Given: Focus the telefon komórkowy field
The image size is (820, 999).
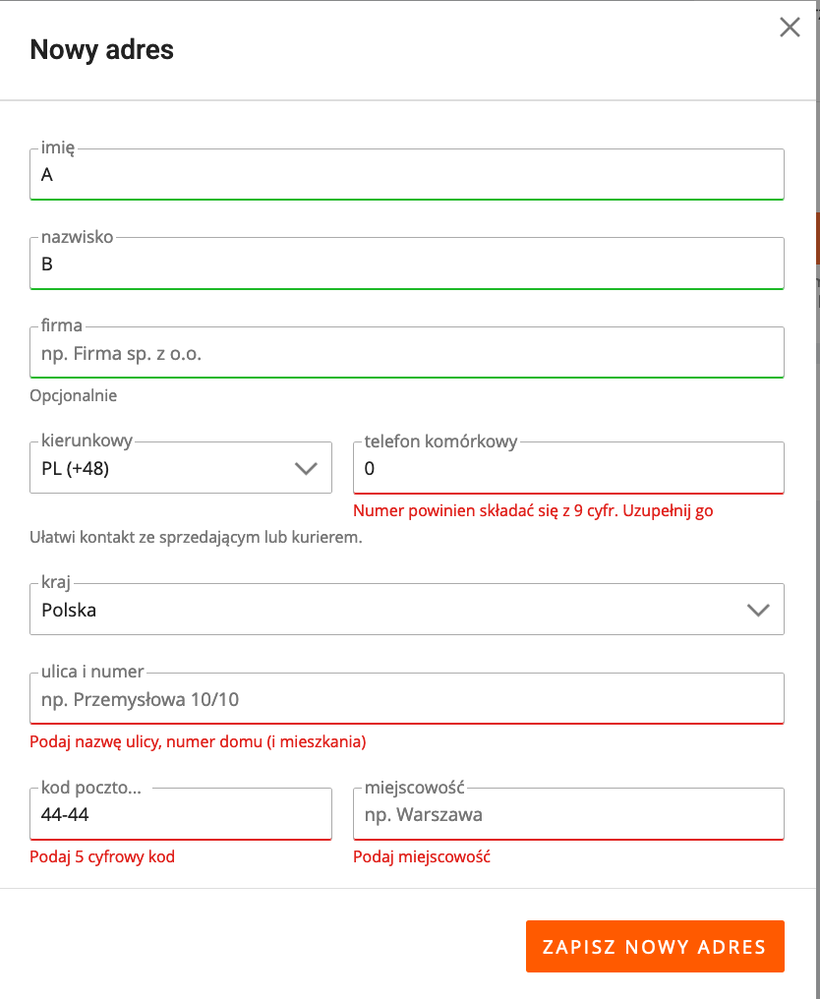Looking at the screenshot, I should pyautogui.click(x=568, y=468).
